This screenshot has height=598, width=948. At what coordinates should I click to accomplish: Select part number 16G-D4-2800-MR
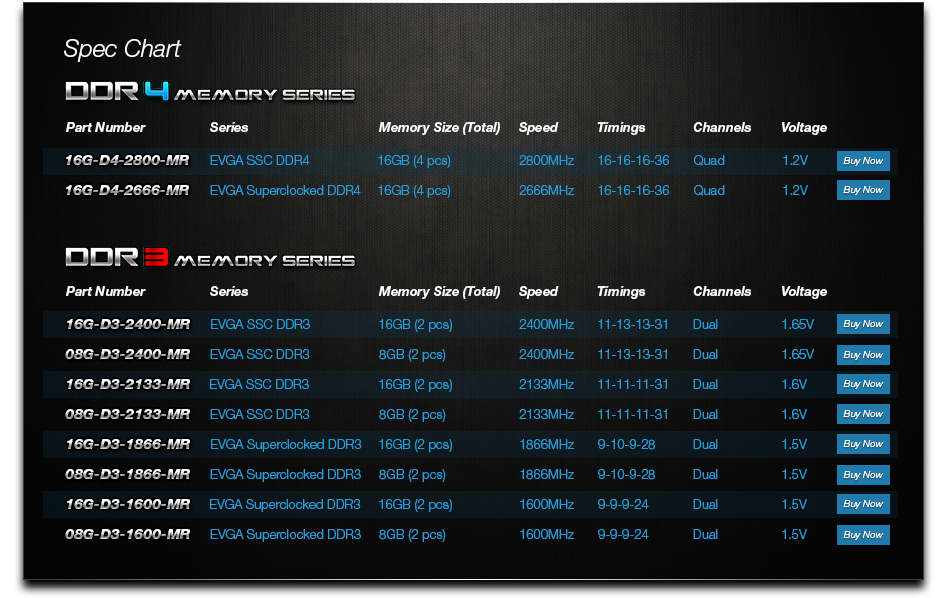pyautogui.click(x=127, y=160)
